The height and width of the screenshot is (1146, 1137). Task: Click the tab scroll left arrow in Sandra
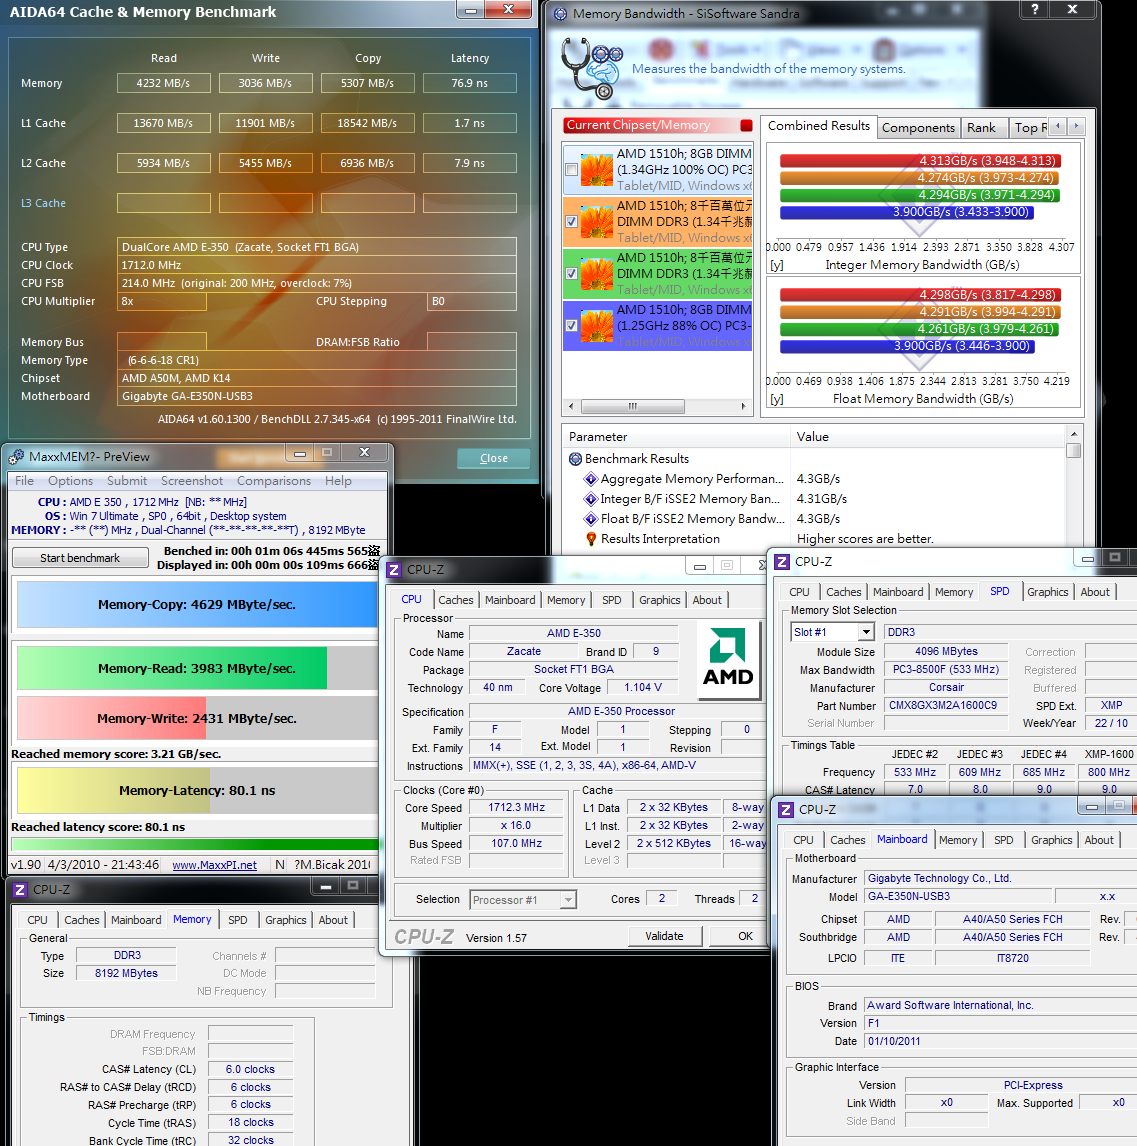1057,126
